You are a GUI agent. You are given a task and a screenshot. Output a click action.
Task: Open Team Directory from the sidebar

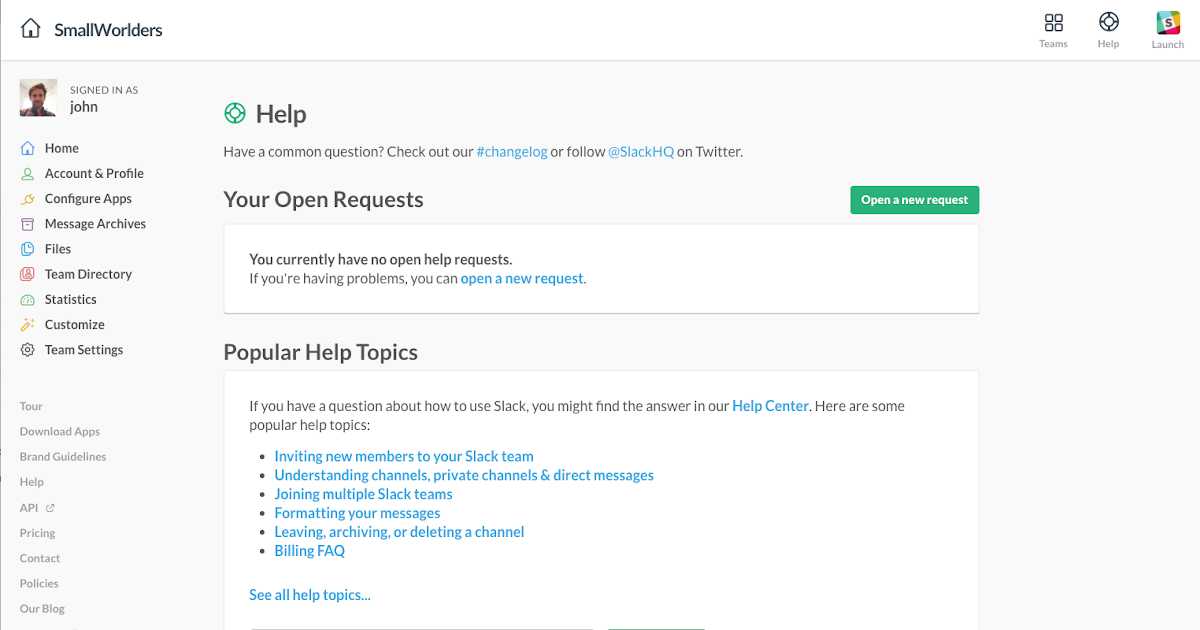tap(88, 274)
